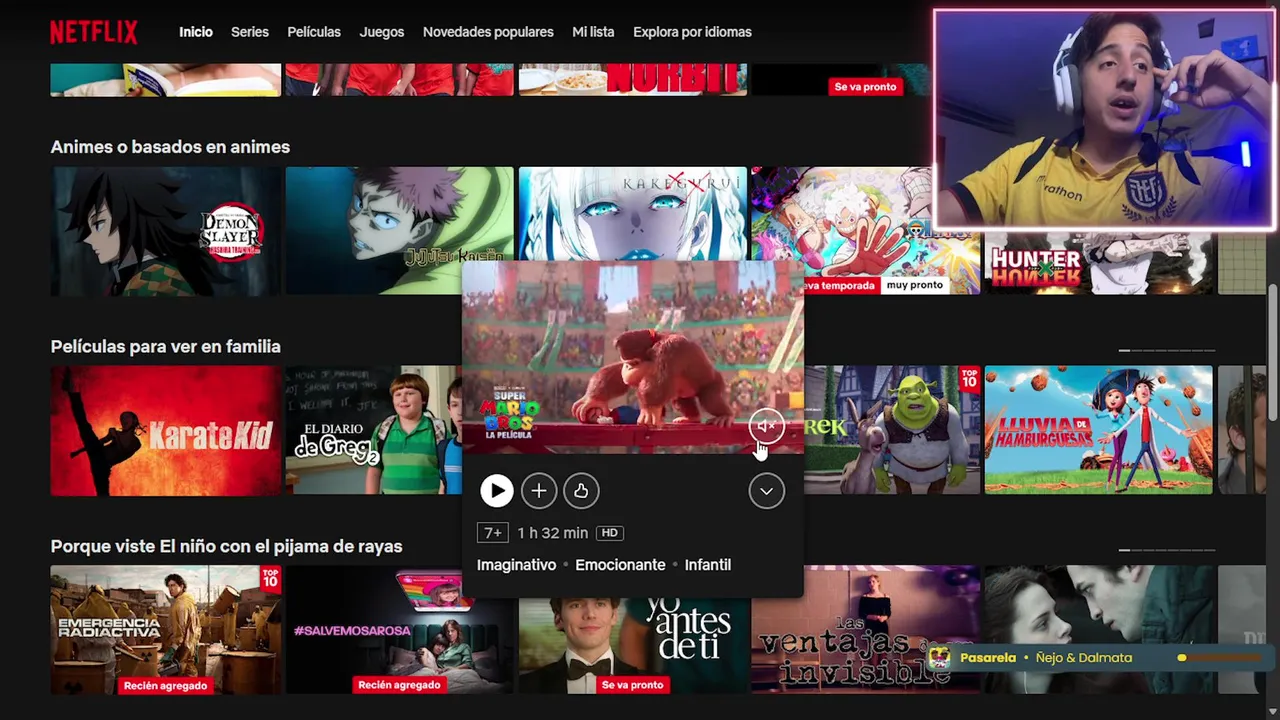Click the TOP 10 badge on Emergencia Radiactiva
The height and width of the screenshot is (720, 1280).
[270, 579]
